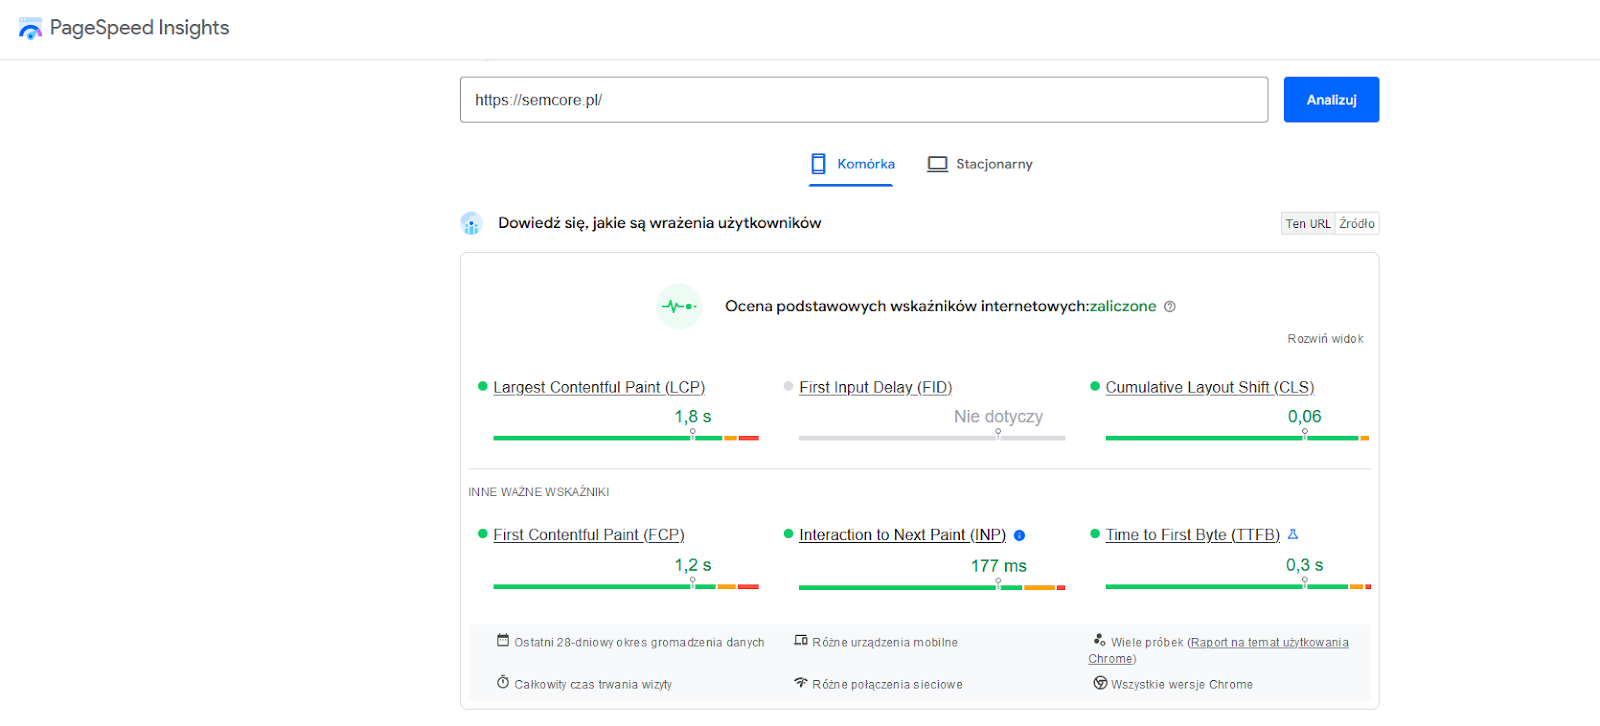Click the desktop monitor icon on Stacjonarny tab
The width and height of the screenshot is (1600, 726).
click(x=937, y=164)
